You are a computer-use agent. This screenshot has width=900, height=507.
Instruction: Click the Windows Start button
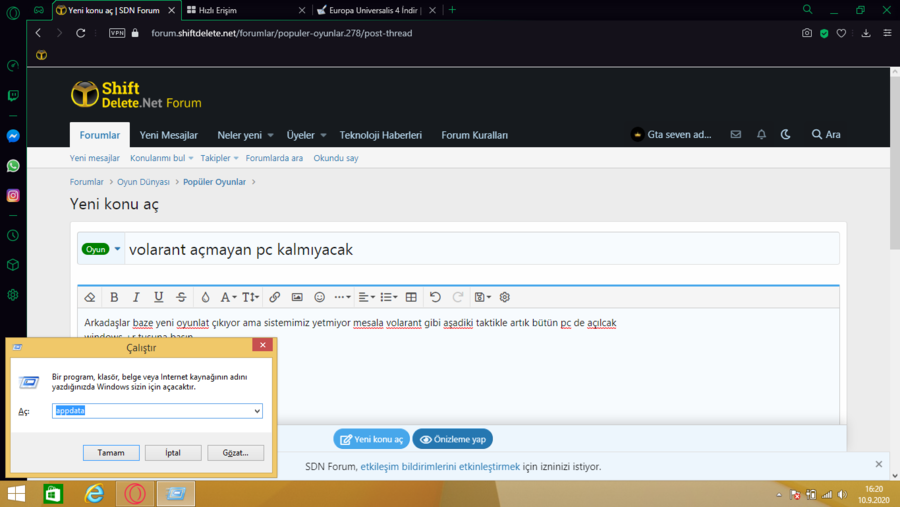point(16,494)
